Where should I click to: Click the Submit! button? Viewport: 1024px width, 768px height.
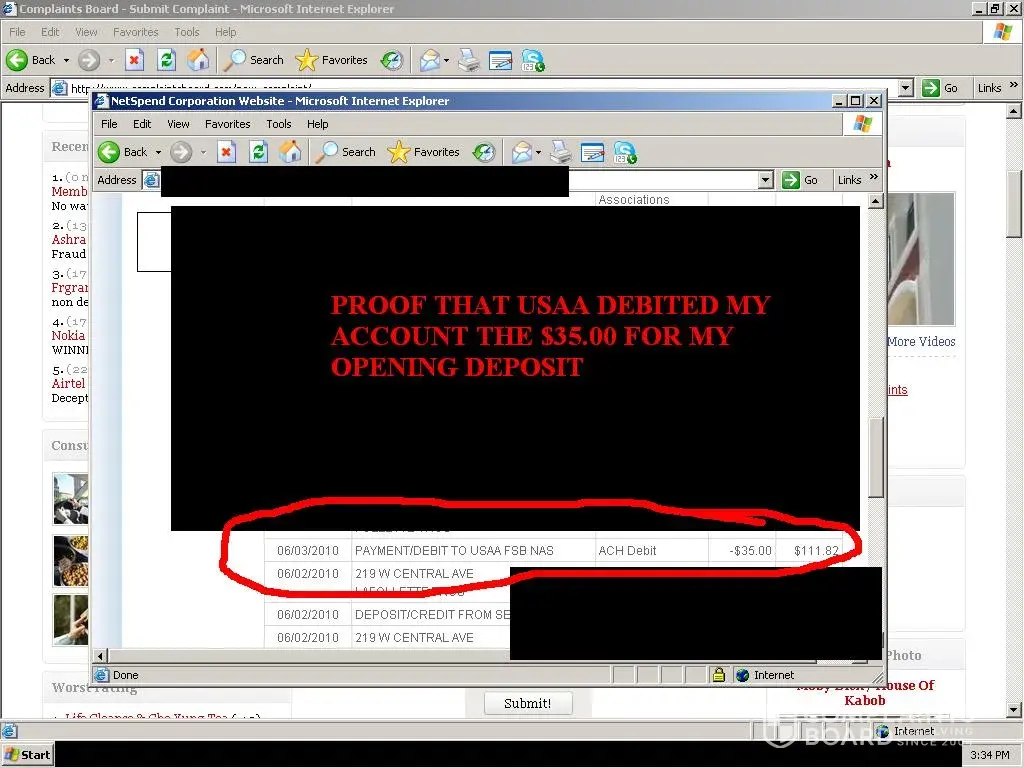(x=527, y=703)
